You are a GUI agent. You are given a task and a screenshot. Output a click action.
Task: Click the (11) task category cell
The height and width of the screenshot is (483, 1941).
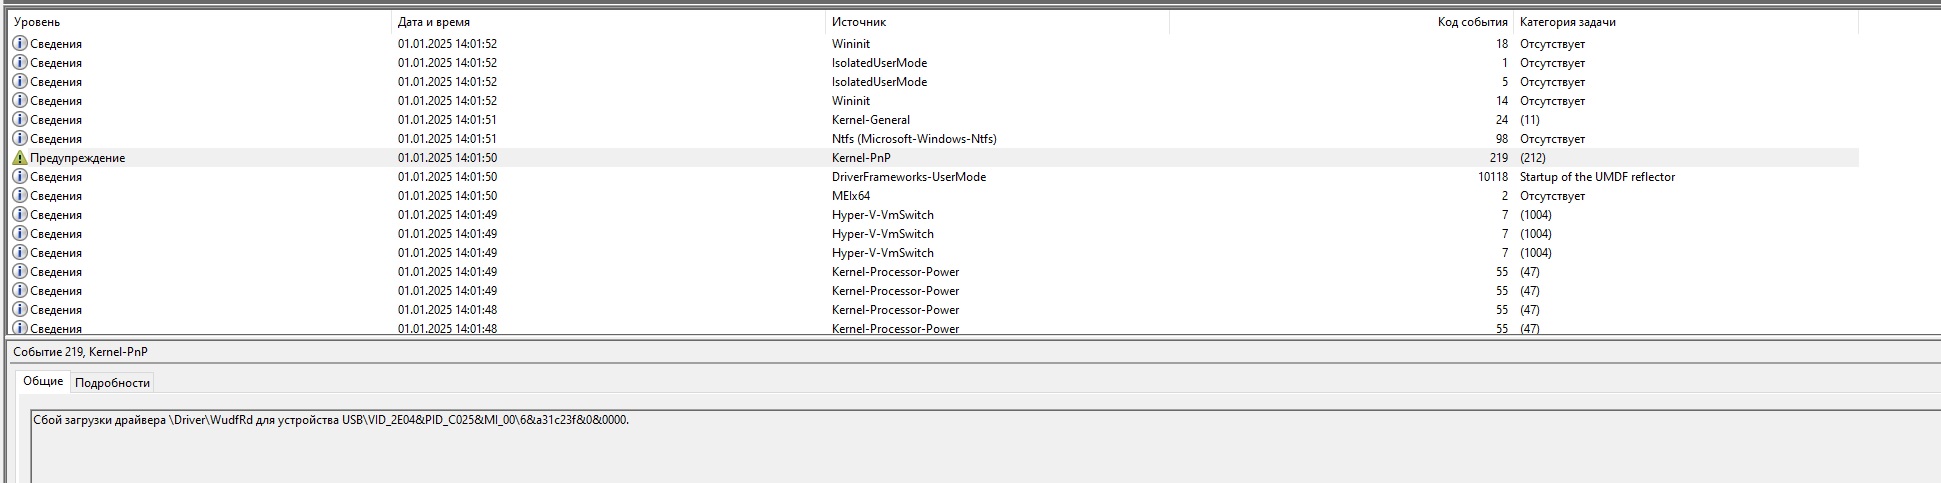(1530, 120)
